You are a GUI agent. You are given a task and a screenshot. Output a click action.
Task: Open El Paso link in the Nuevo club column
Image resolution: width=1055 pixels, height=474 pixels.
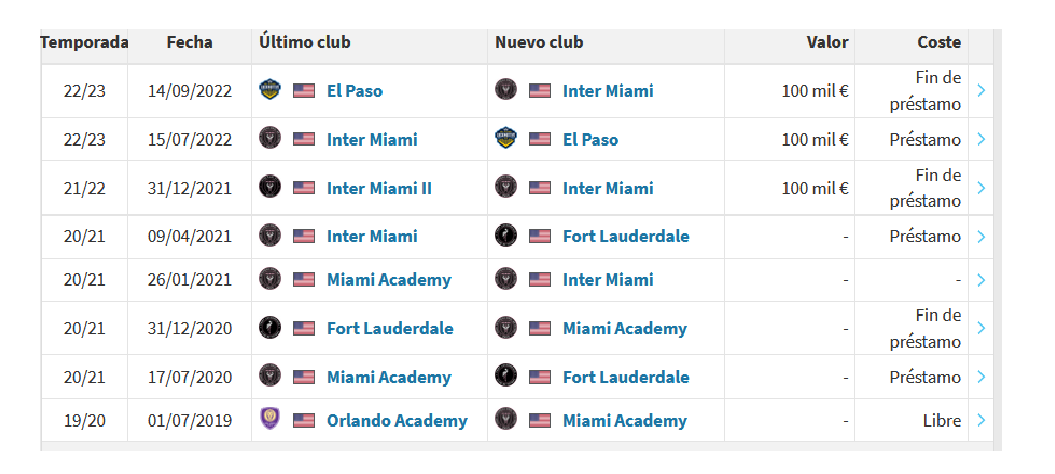coord(590,139)
